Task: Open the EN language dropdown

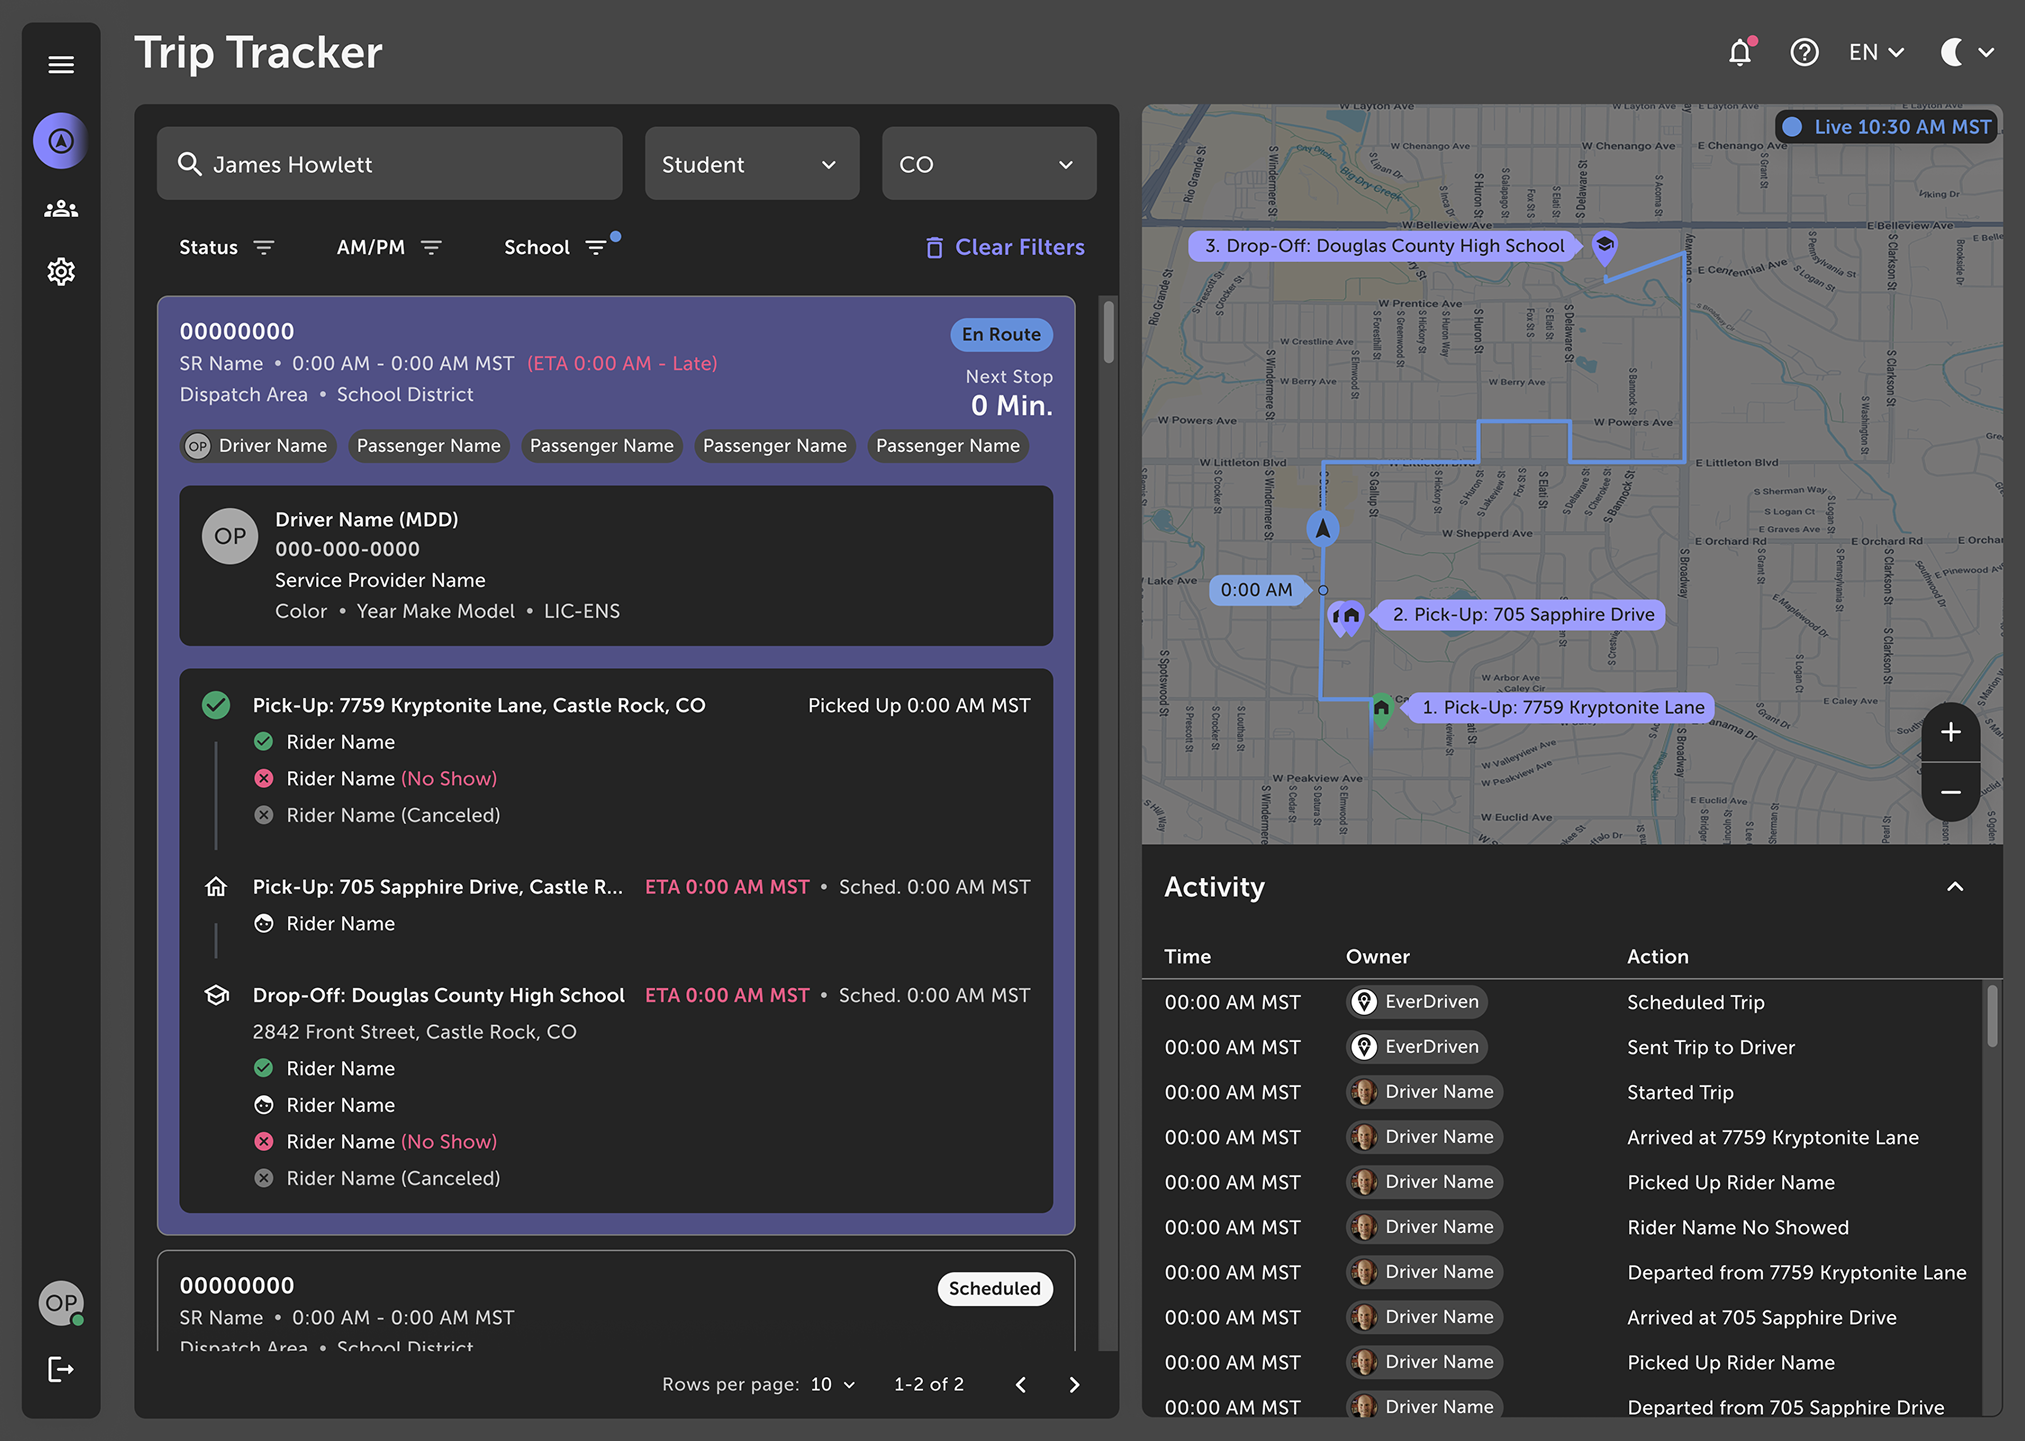Action: (x=1876, y=52)
